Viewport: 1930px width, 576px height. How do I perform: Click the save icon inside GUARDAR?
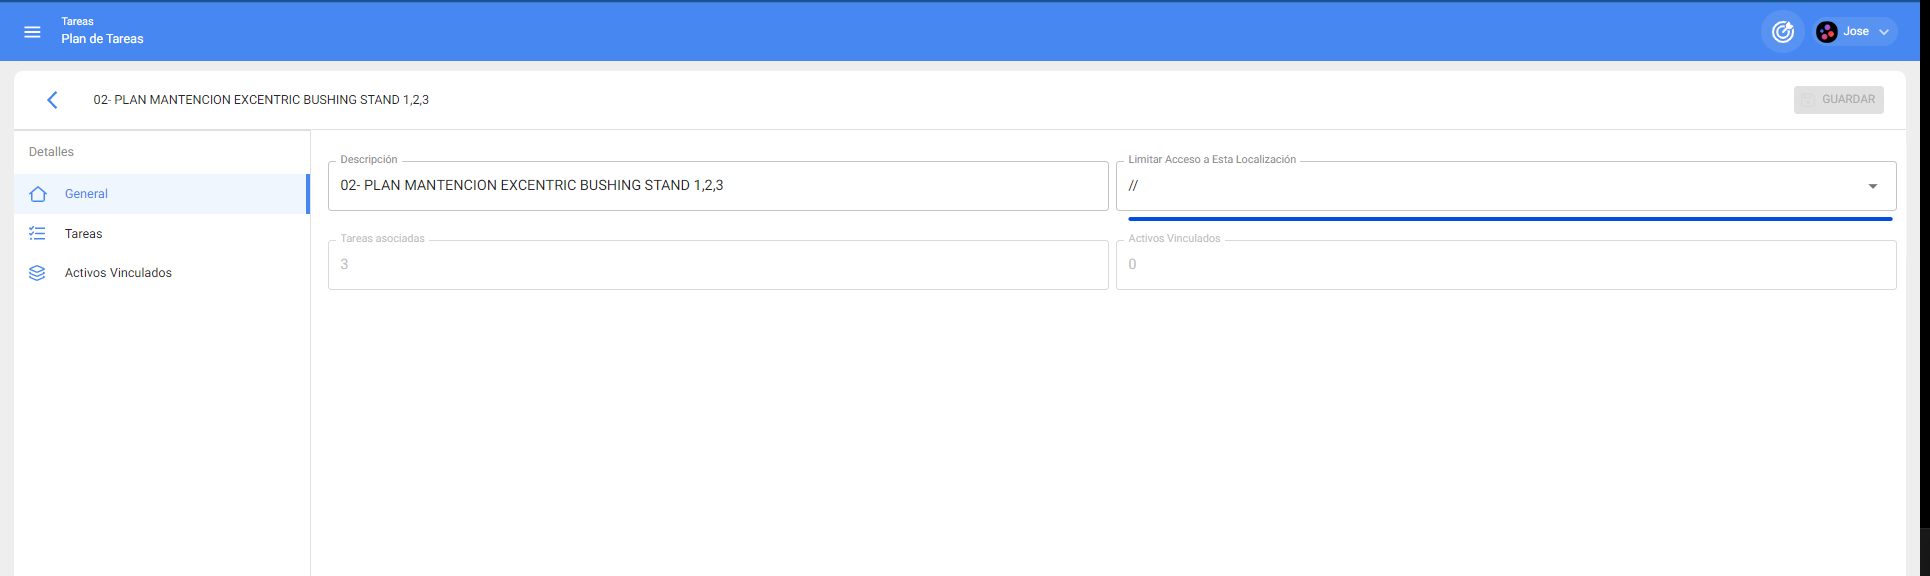pos(1808,100)
